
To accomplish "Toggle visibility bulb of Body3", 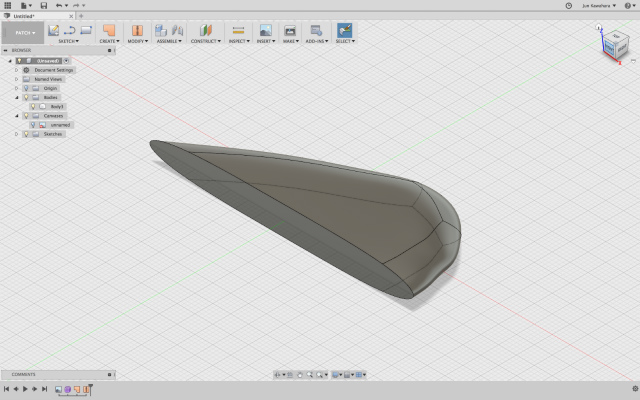I will [33, 107].
